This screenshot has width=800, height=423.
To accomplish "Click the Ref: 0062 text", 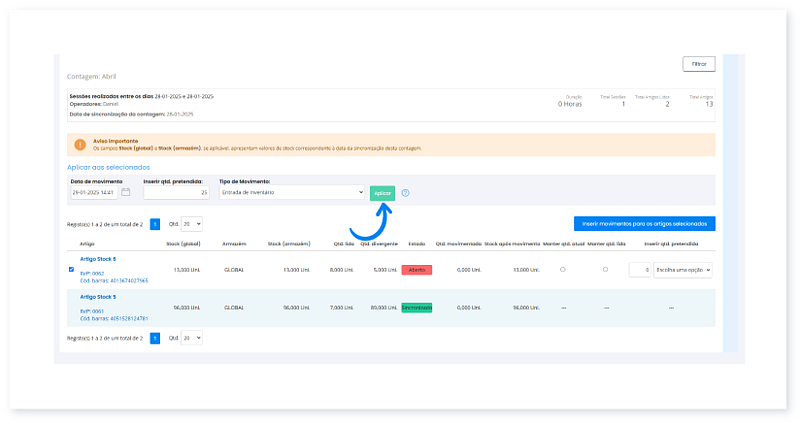I will 92,273.
